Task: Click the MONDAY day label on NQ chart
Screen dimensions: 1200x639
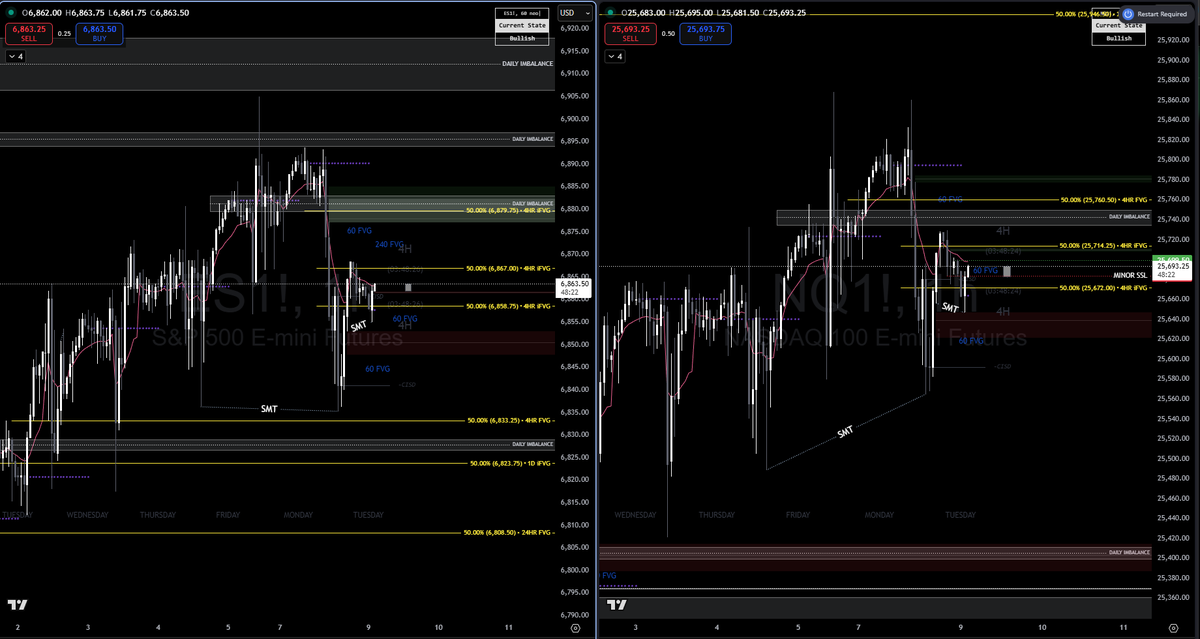Action: coord(879,515)
